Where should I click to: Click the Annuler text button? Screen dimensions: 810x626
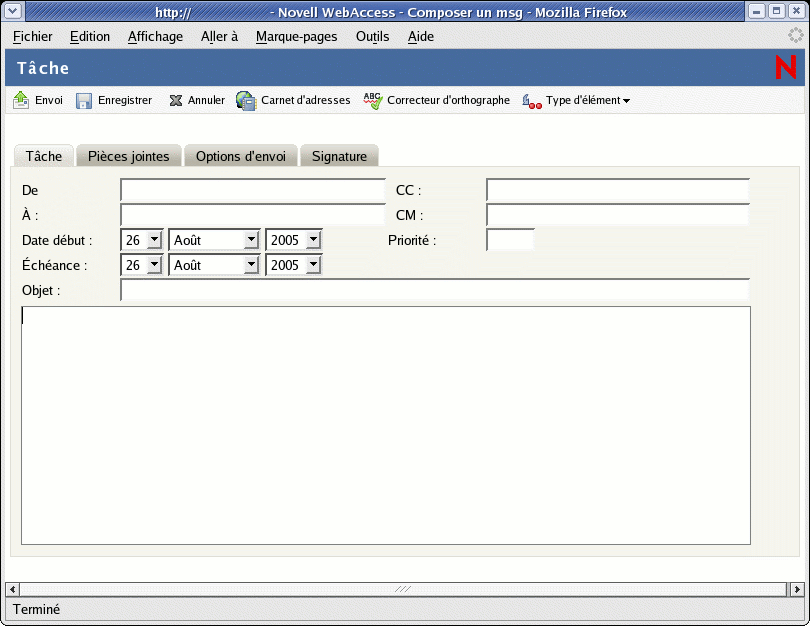(x=206, y=100)
